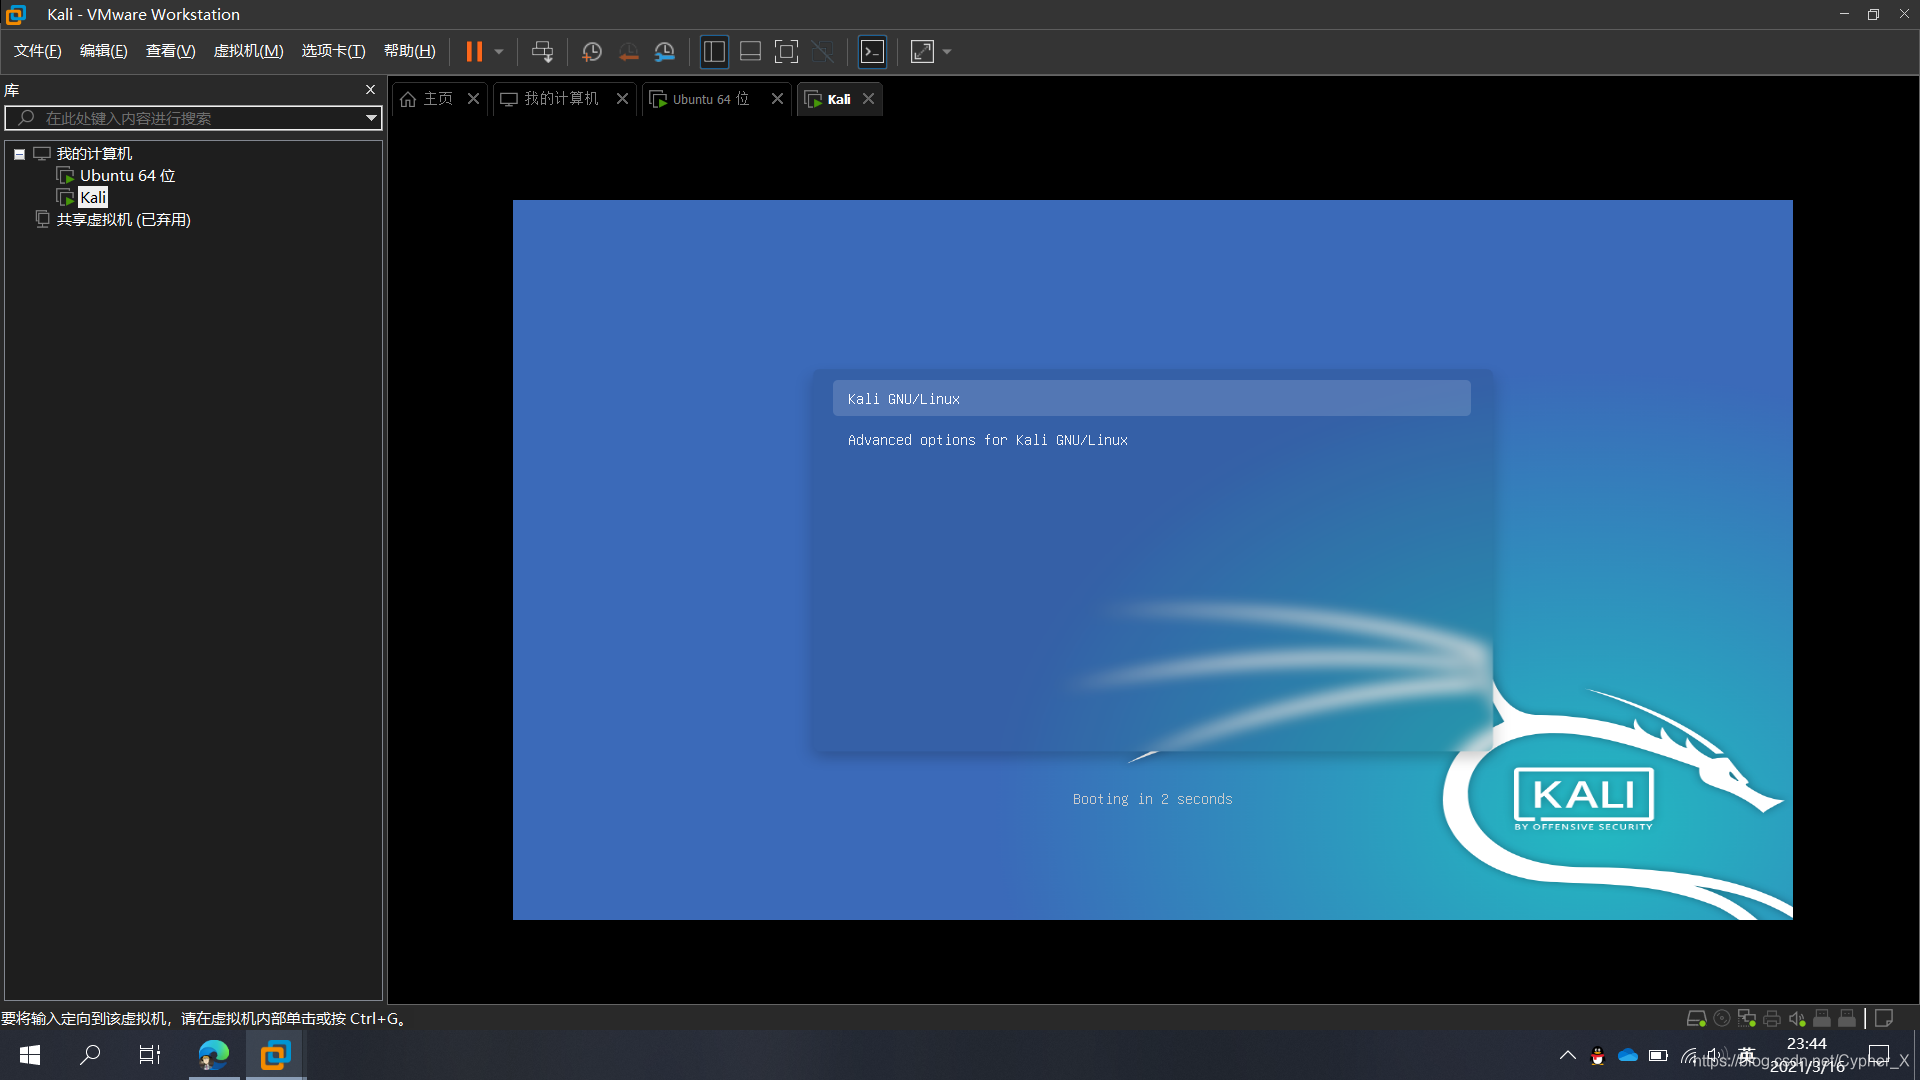The height and width of the screenshot is (1080, 1920).
Task: Open the 文件(F) menu
Action: coord(38,51)
